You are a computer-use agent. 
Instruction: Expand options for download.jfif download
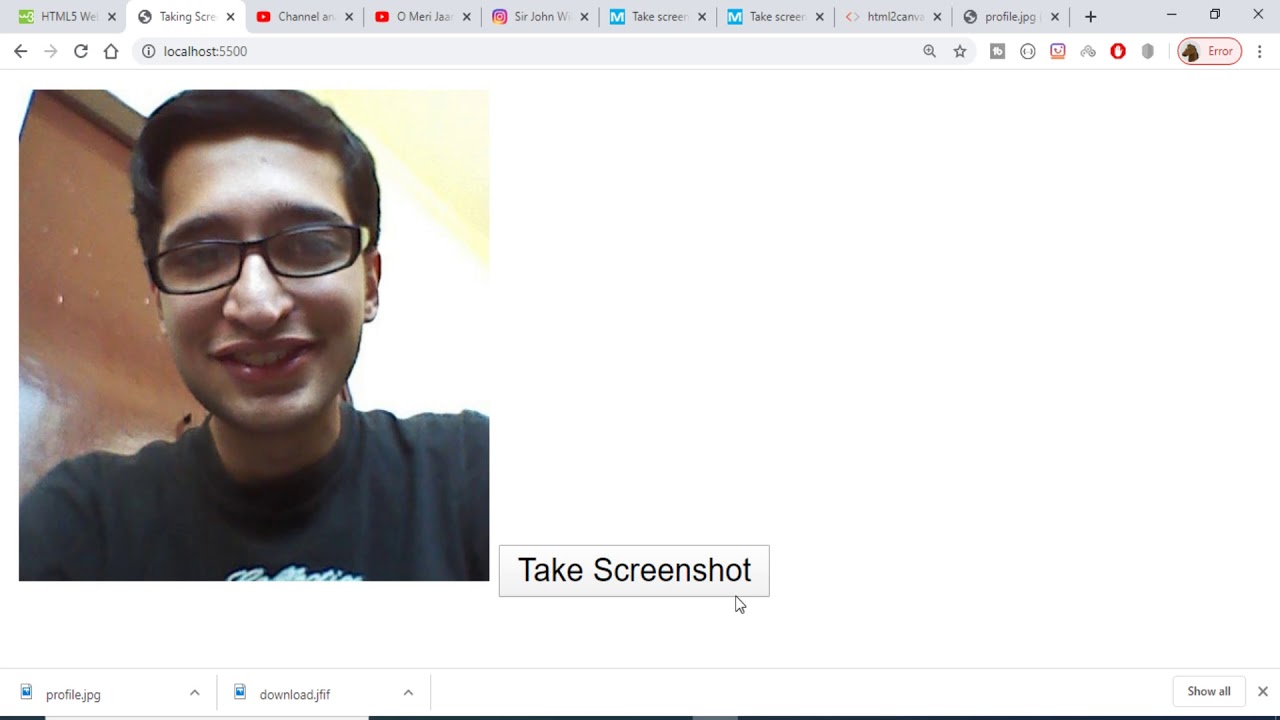408,693
